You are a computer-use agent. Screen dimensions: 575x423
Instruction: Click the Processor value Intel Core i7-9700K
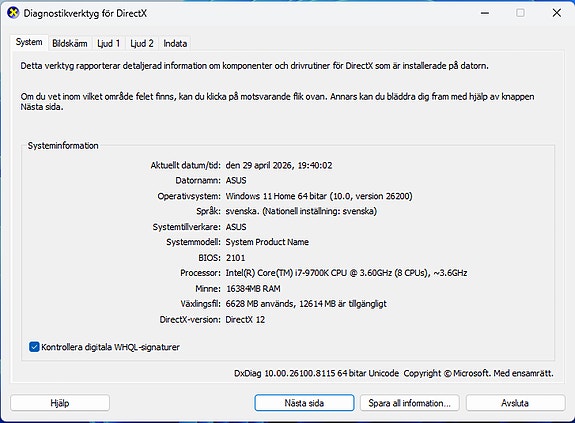(x=346, y=273)
